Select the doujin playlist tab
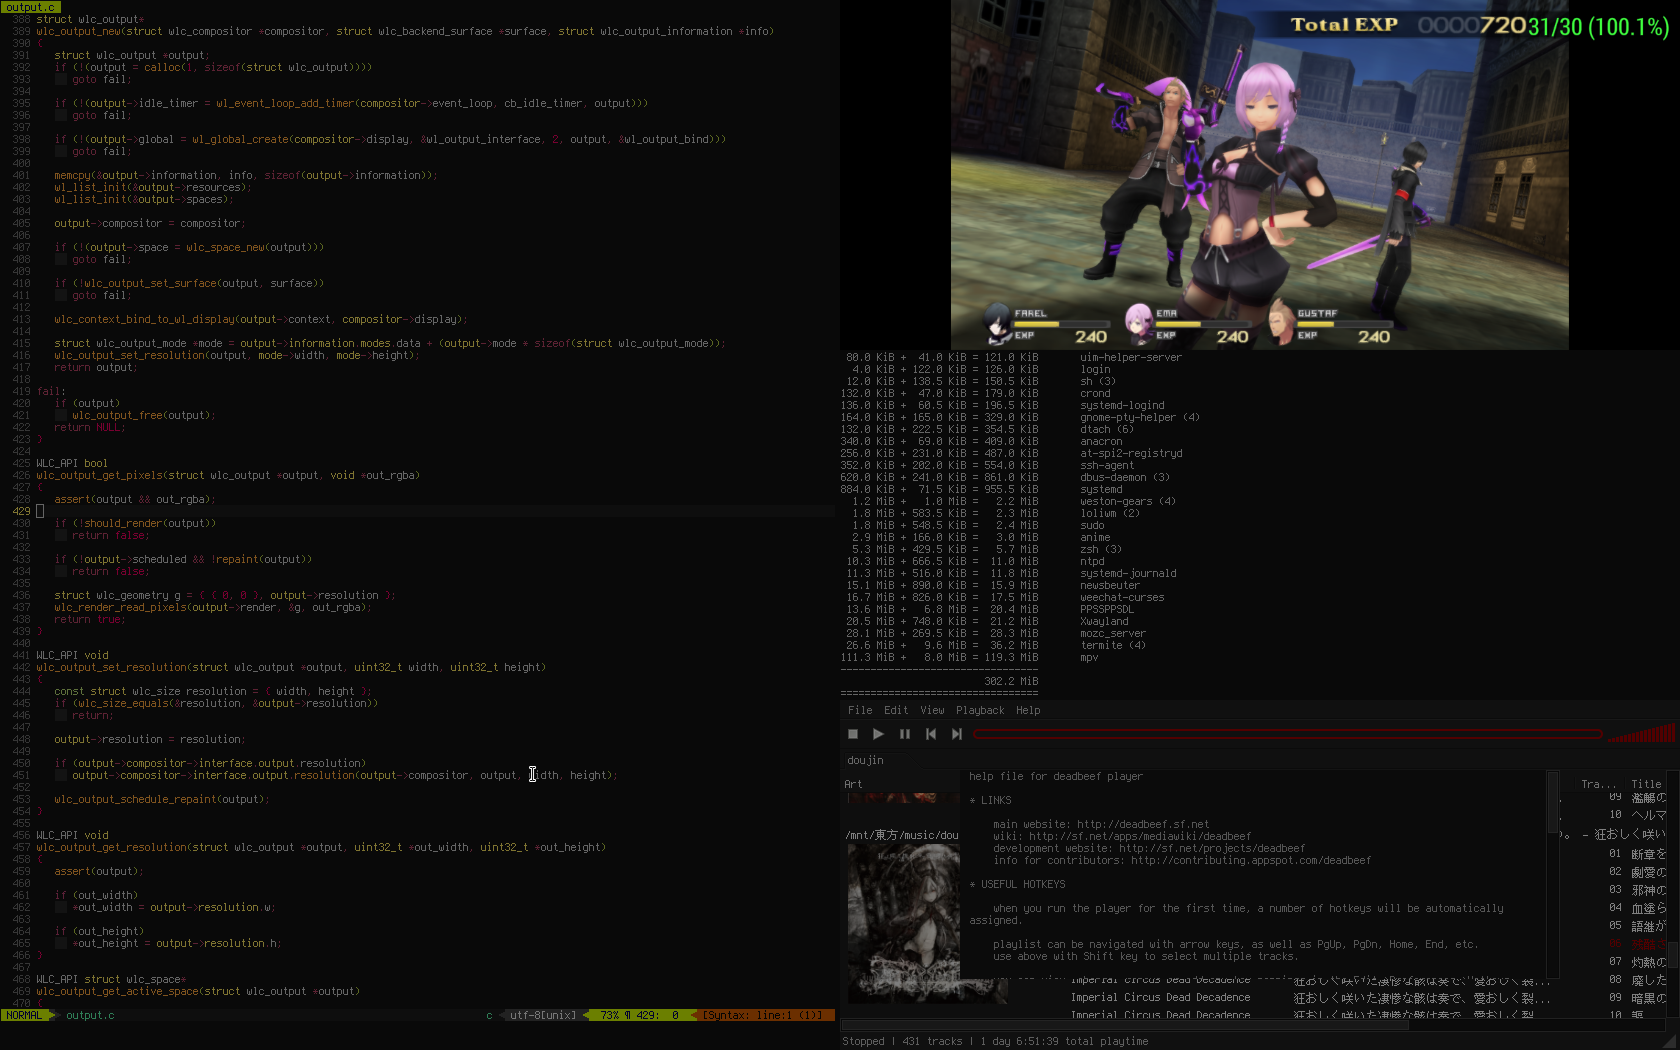Image resolution: width=1680 pixels, height=1050 pixels. pos(865,760)
